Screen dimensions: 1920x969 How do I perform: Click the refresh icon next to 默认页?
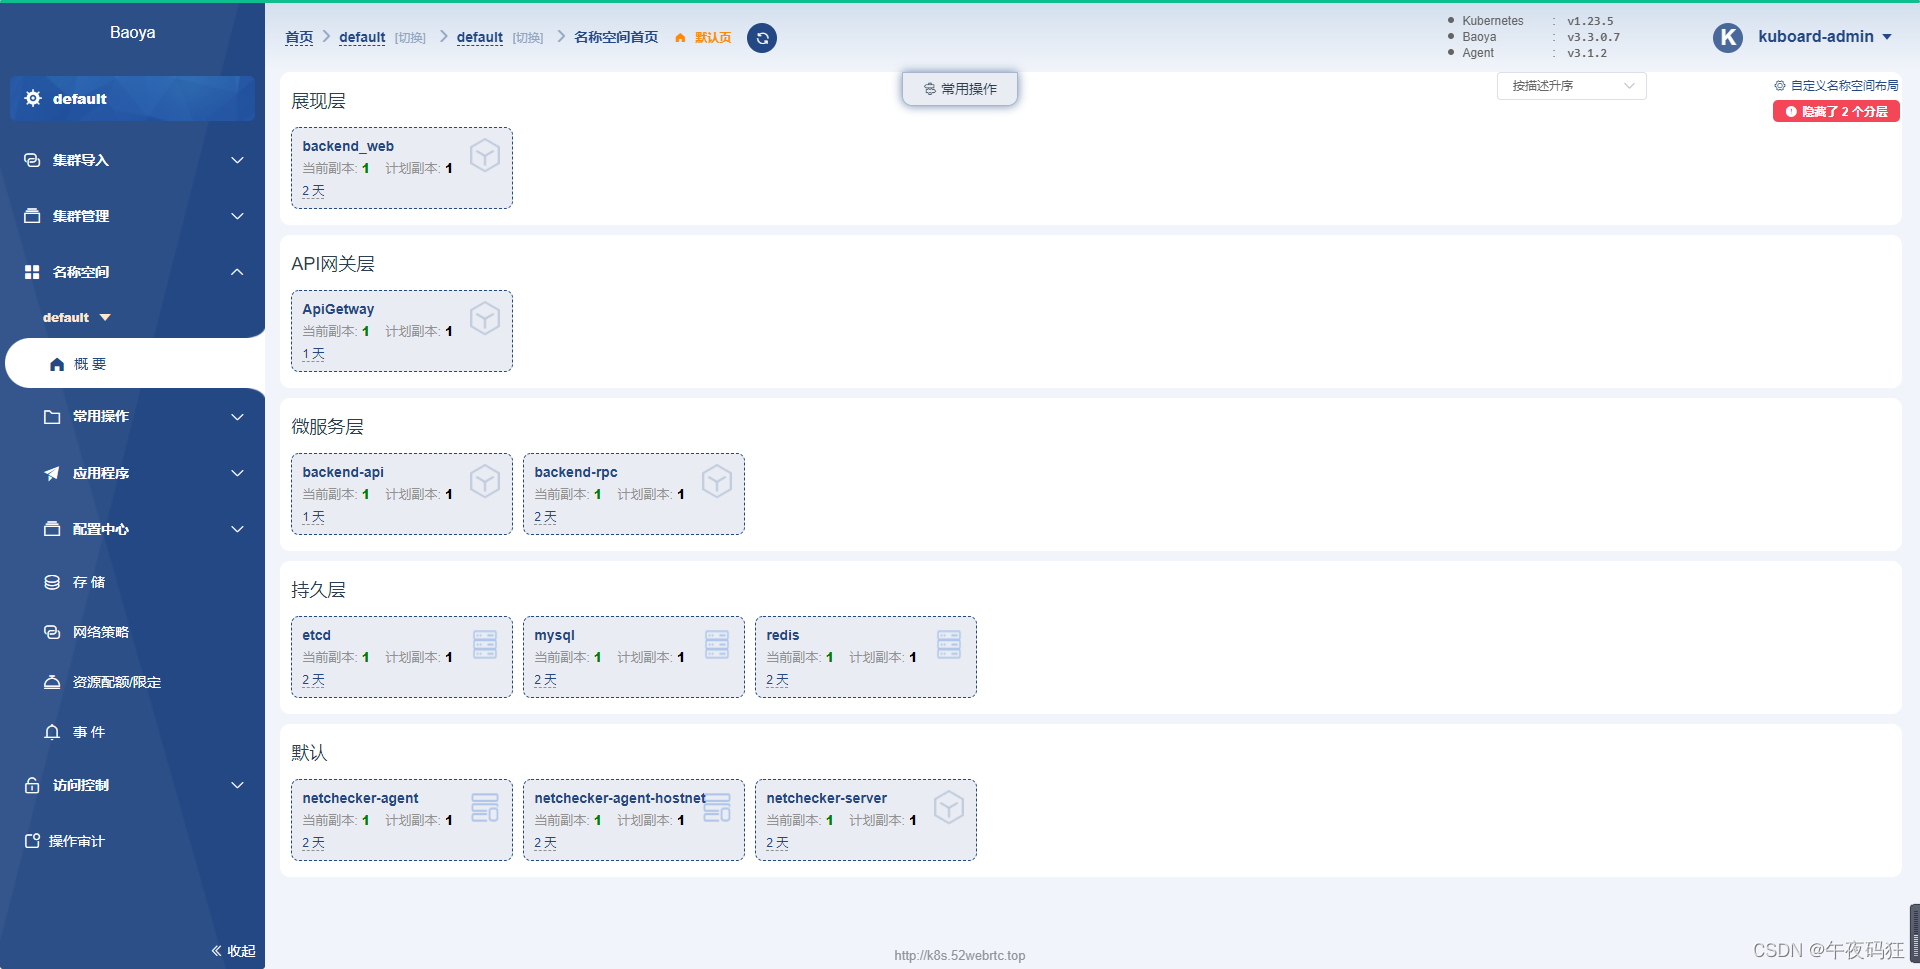click(762, 38)
